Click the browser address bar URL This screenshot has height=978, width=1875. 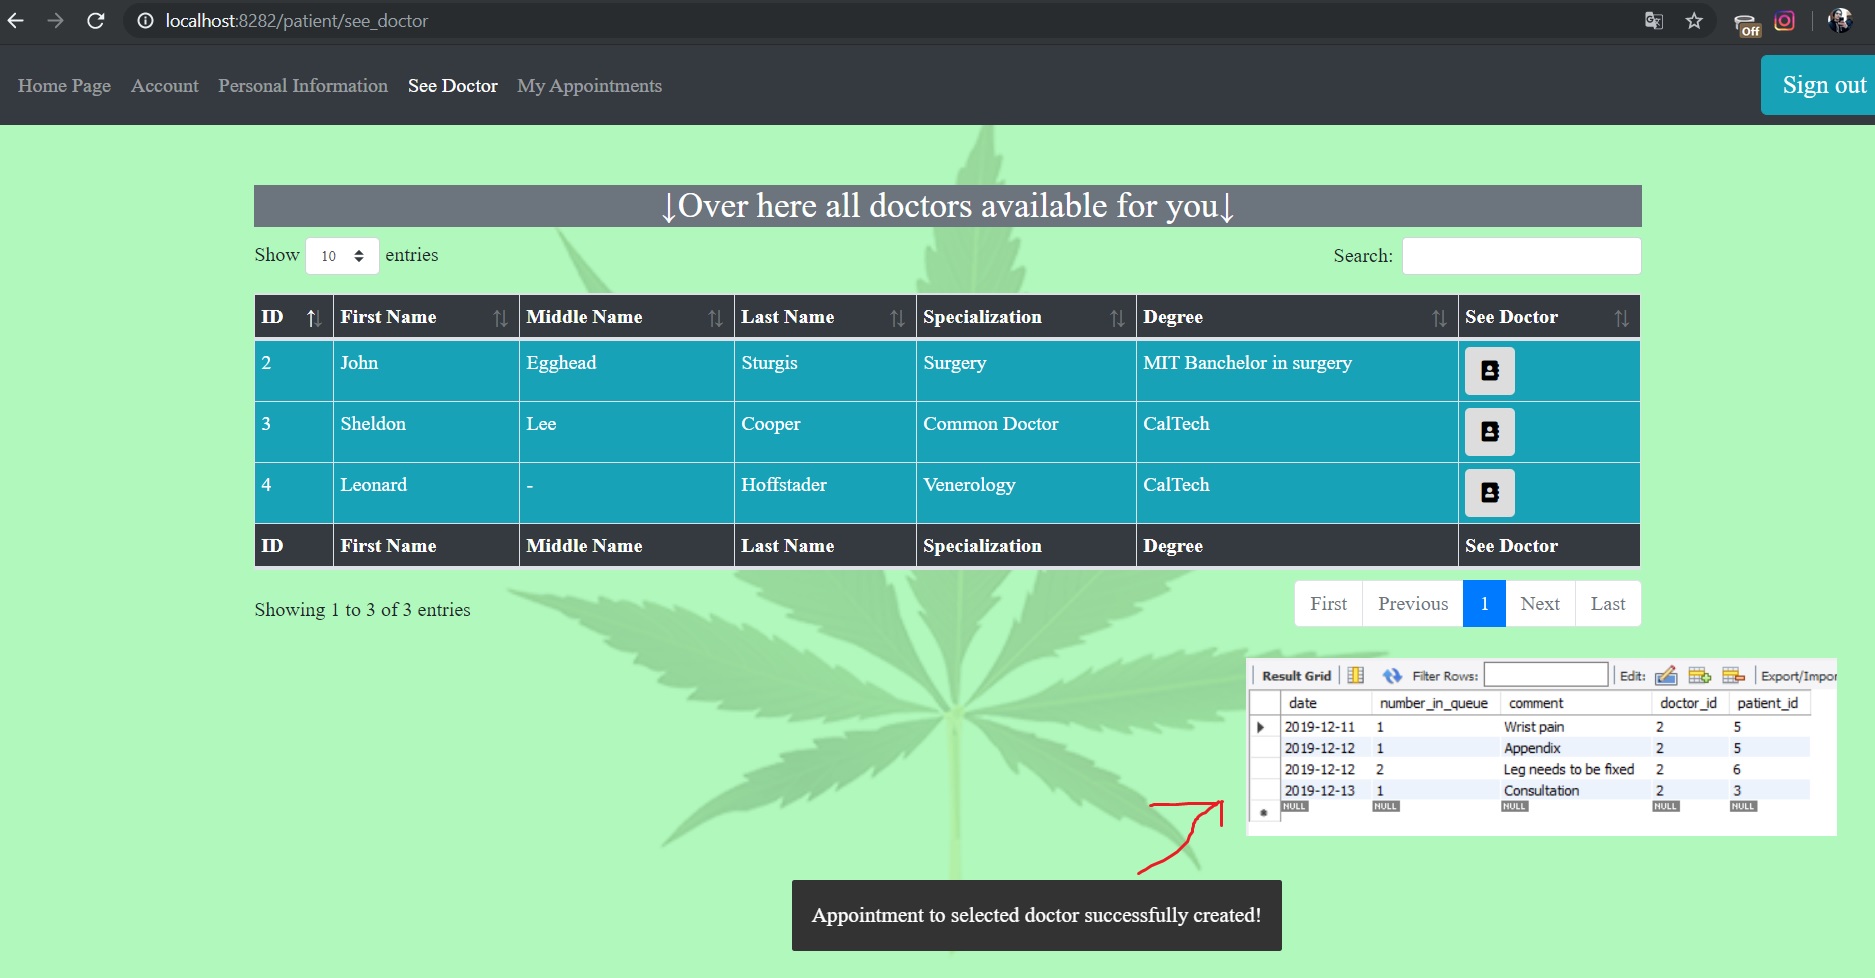[x=297, y=21]
